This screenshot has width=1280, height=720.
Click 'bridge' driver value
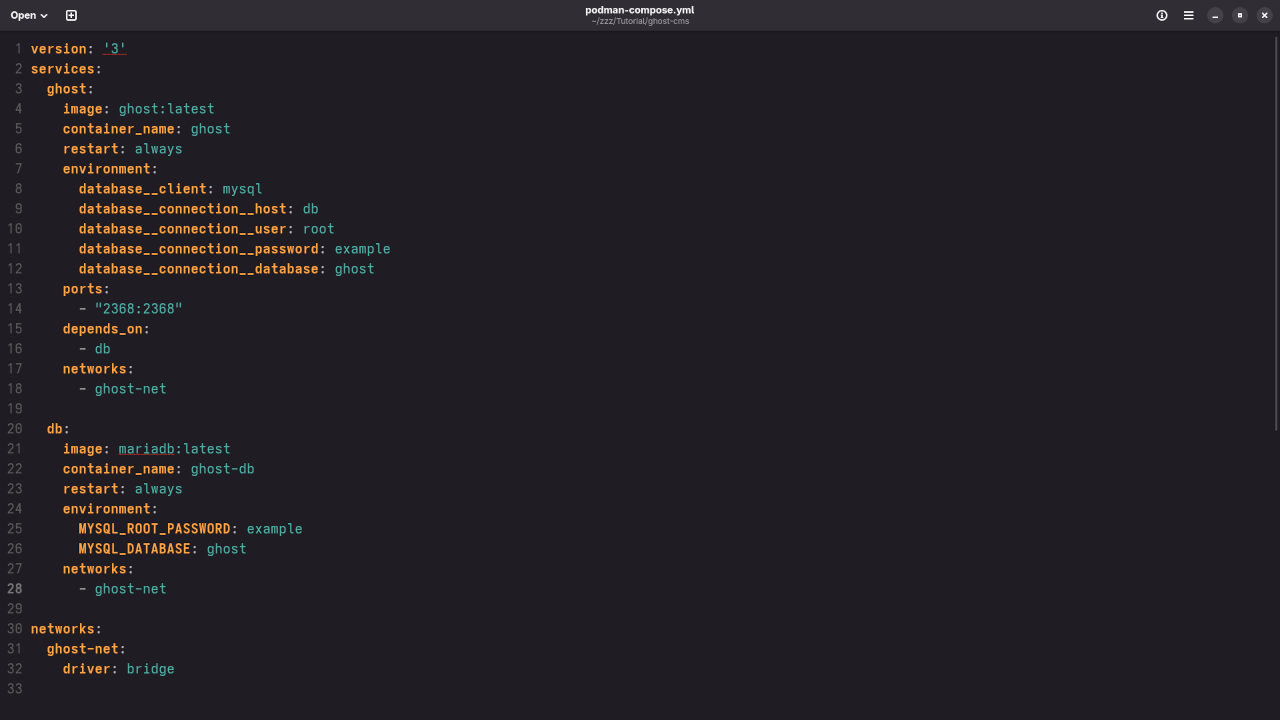click(151, 669)
